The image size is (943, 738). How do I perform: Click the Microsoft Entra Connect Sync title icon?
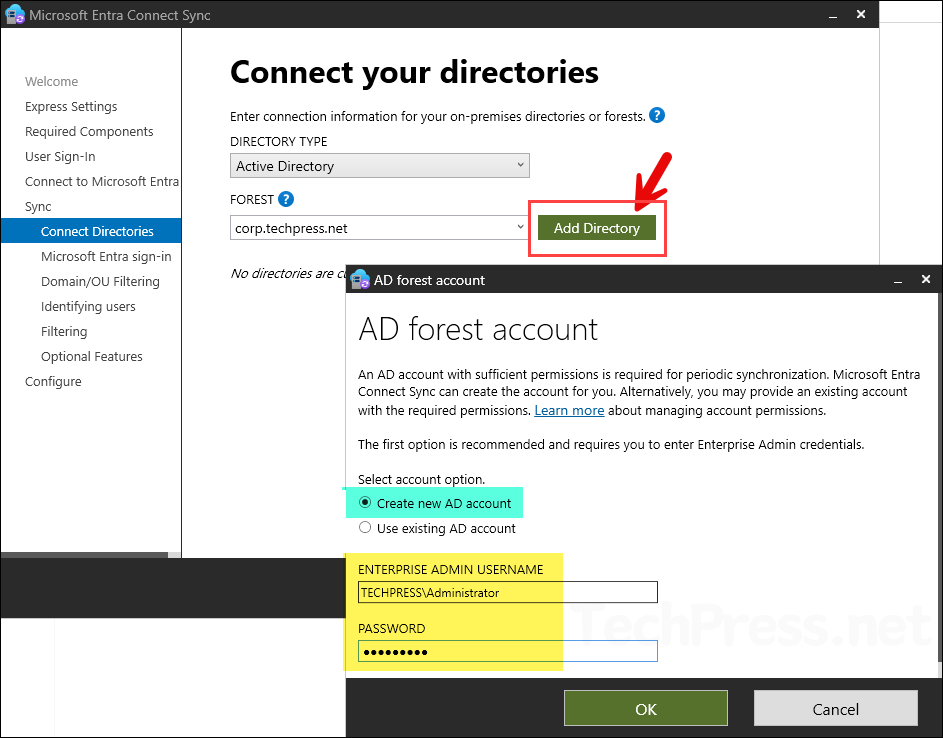(x=14, y=14)
